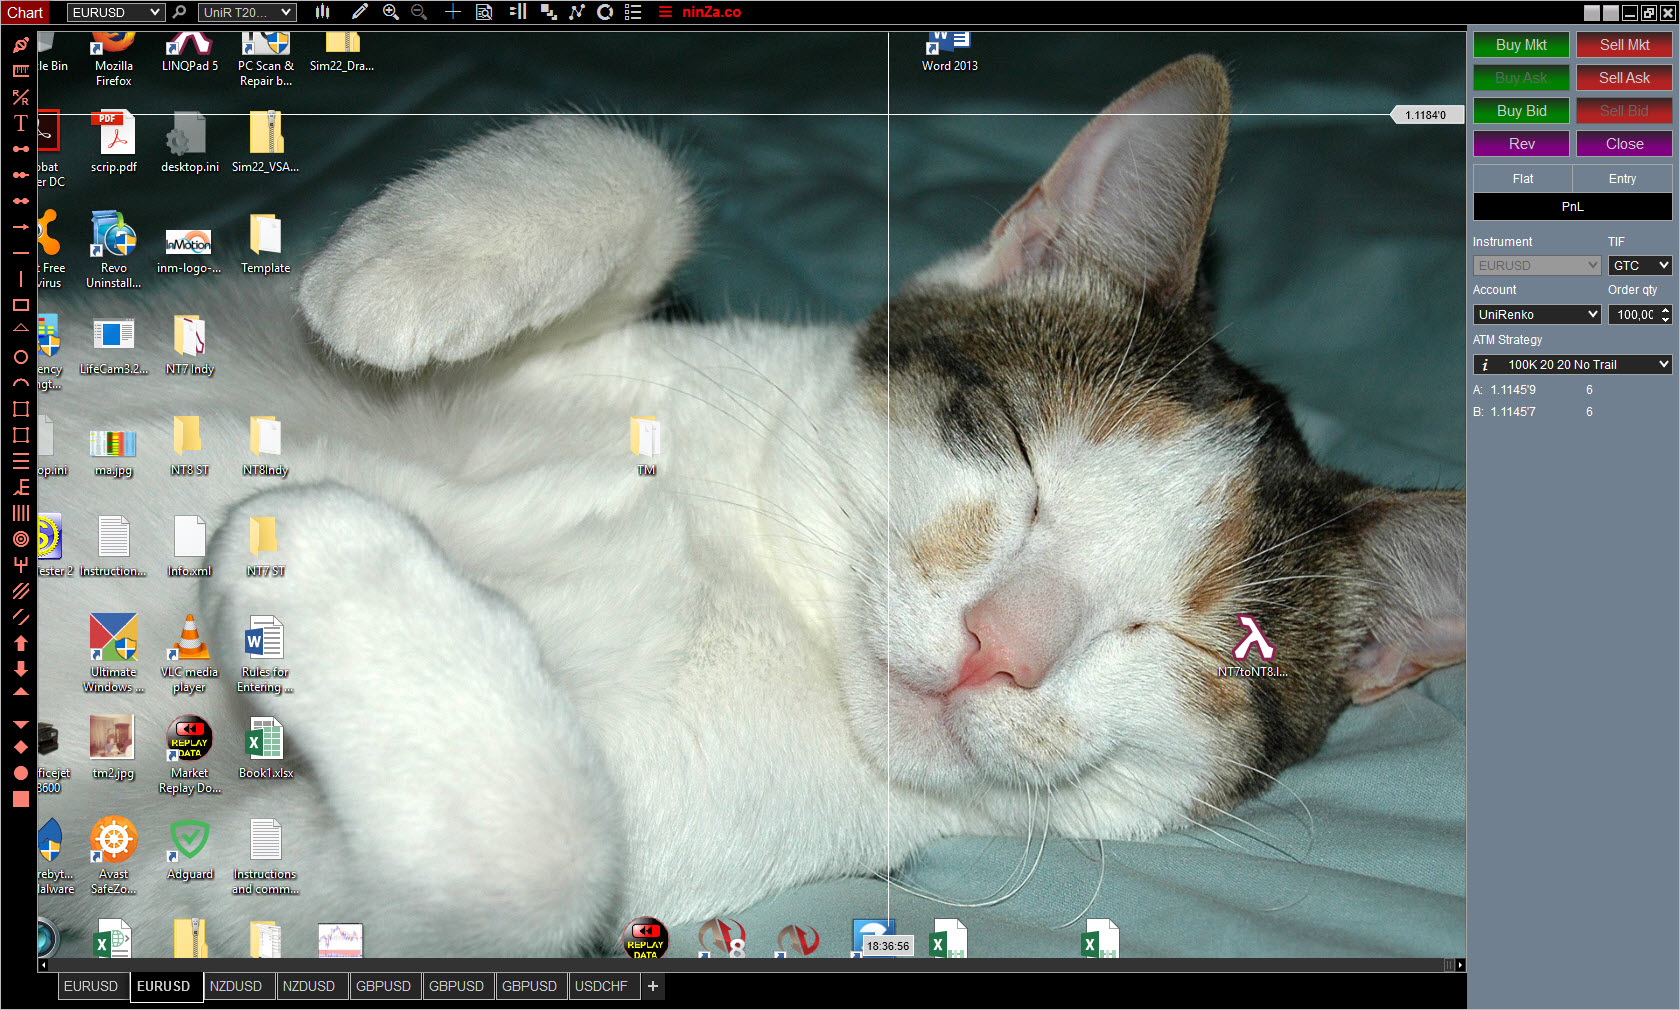The height and width of the screenshot is (1010, 1680).
Task: Click the Buy Ask button
Action: point(1521,78)
